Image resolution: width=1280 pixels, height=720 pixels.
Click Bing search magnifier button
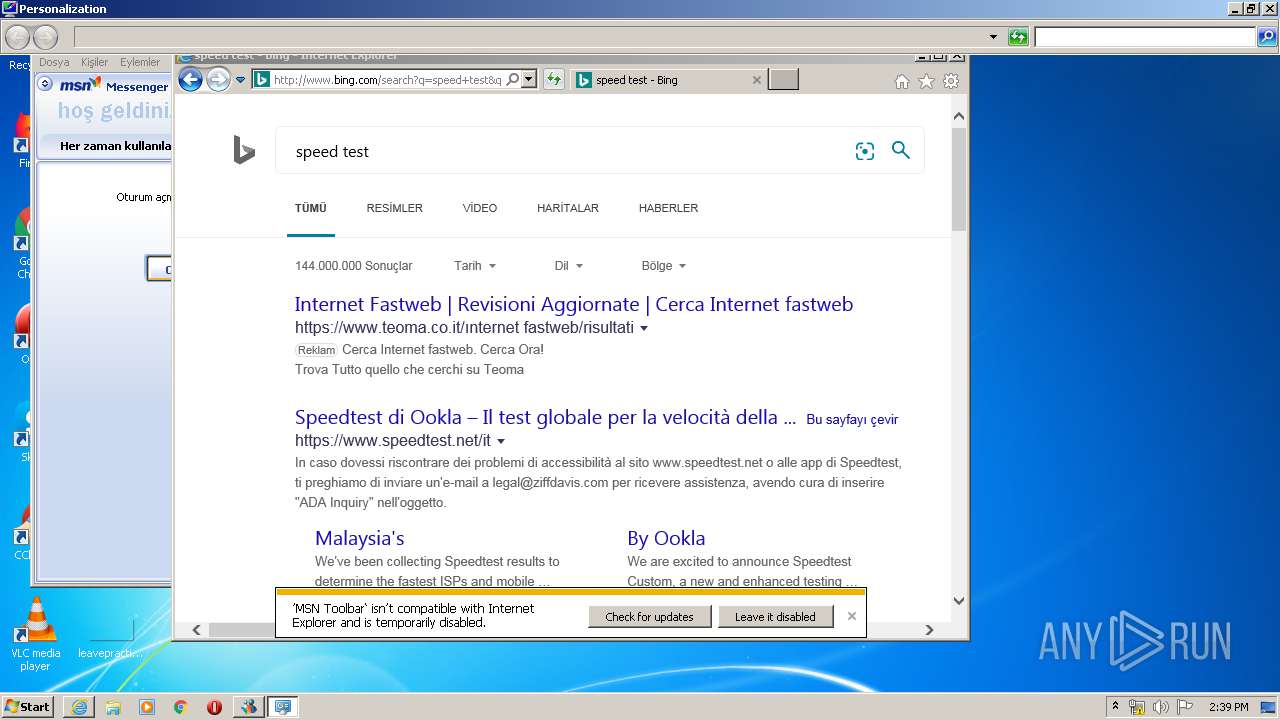[x=901, y=151]
